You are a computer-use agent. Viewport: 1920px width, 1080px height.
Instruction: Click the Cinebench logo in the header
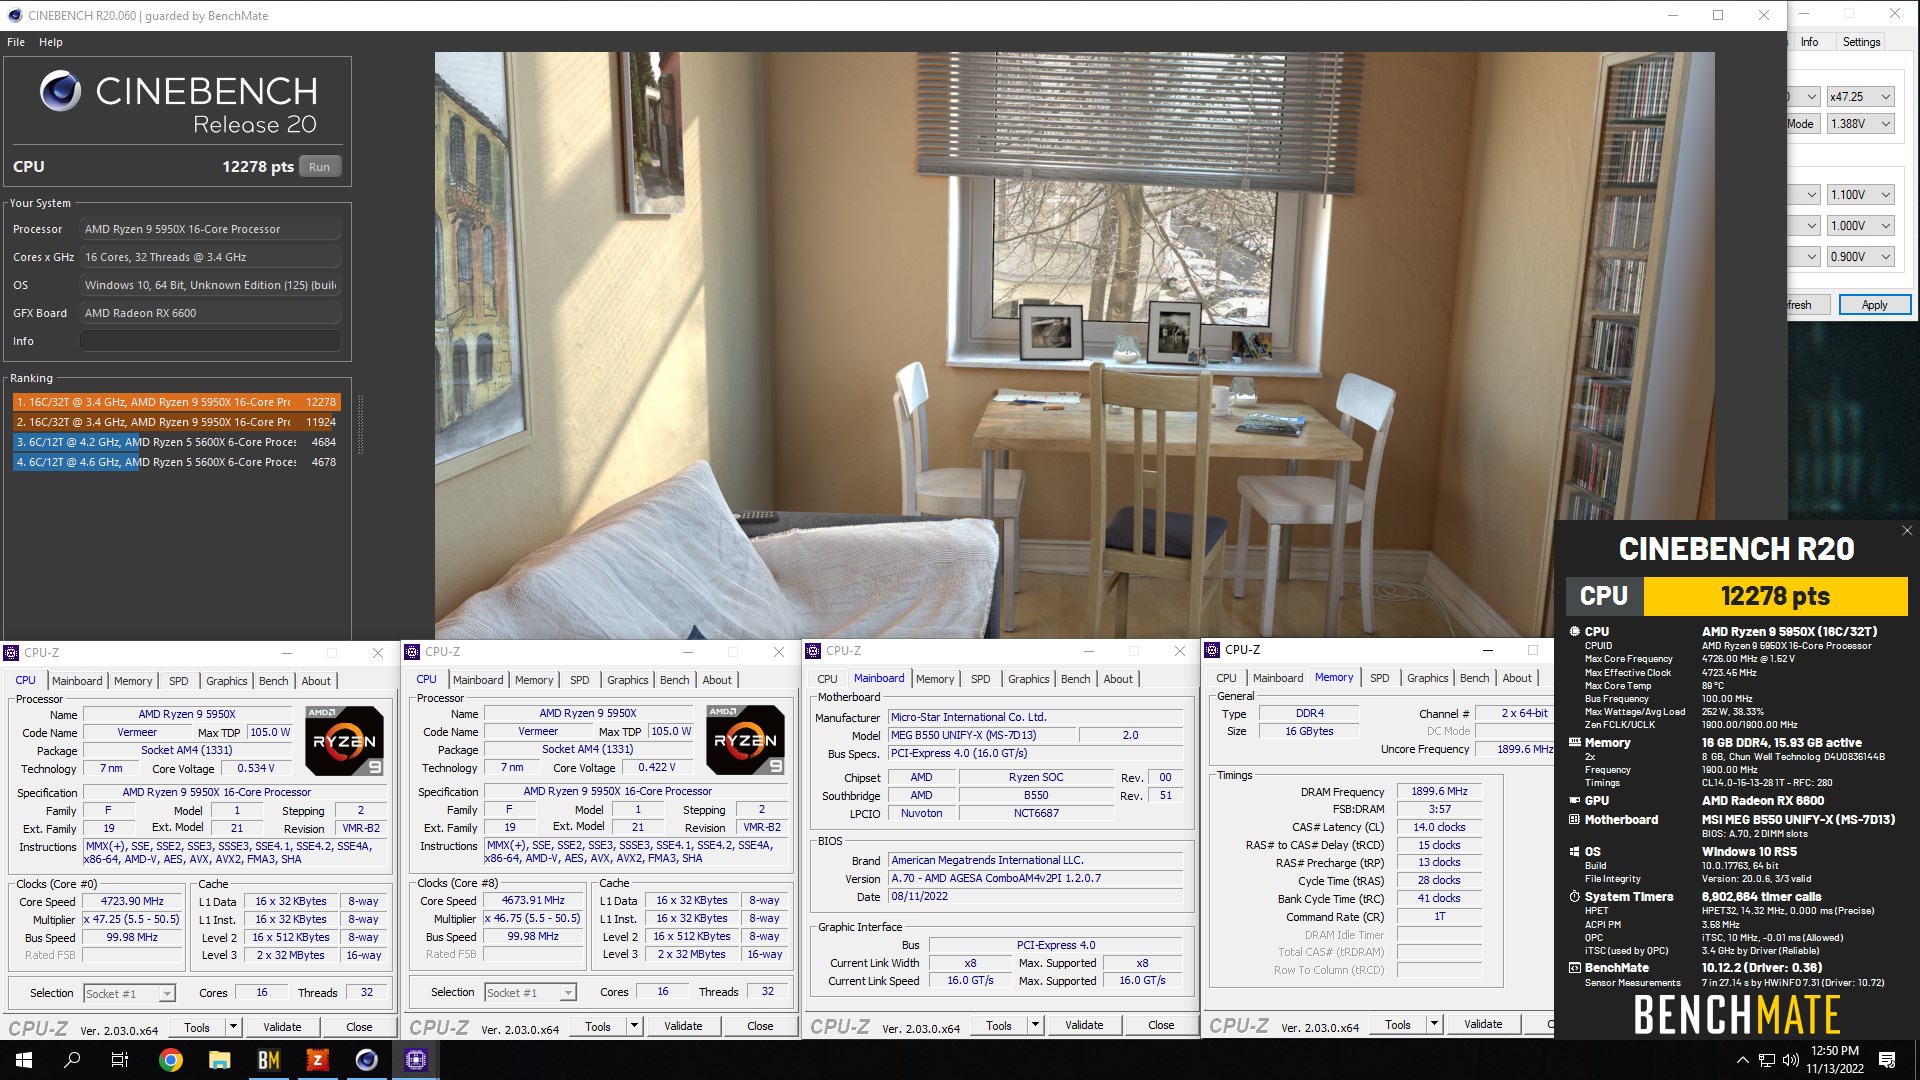60,91
